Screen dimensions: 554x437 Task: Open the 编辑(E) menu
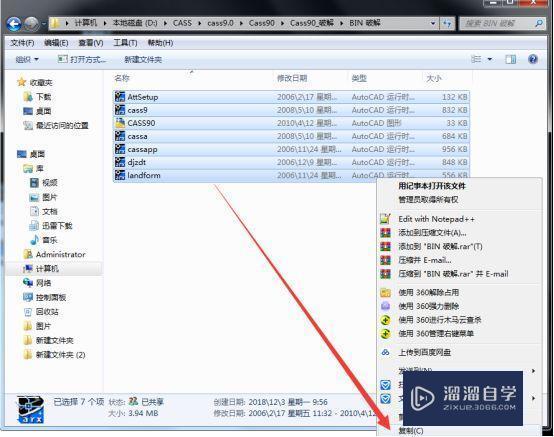[56, 43]
